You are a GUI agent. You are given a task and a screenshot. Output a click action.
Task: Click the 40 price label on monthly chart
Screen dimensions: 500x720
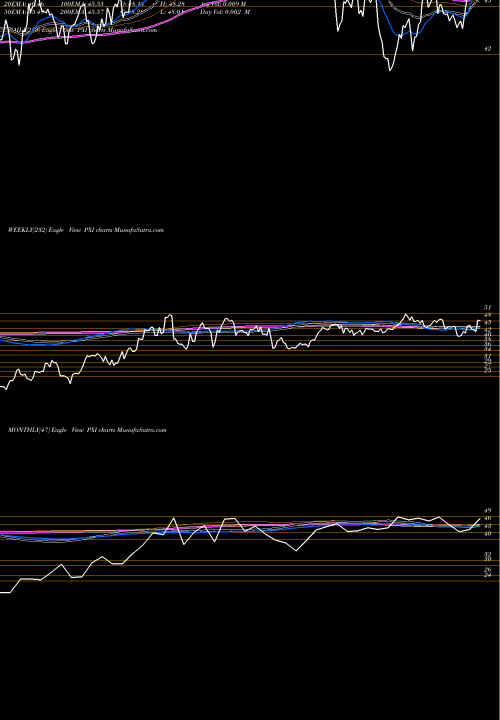click(x=488, y=534)
